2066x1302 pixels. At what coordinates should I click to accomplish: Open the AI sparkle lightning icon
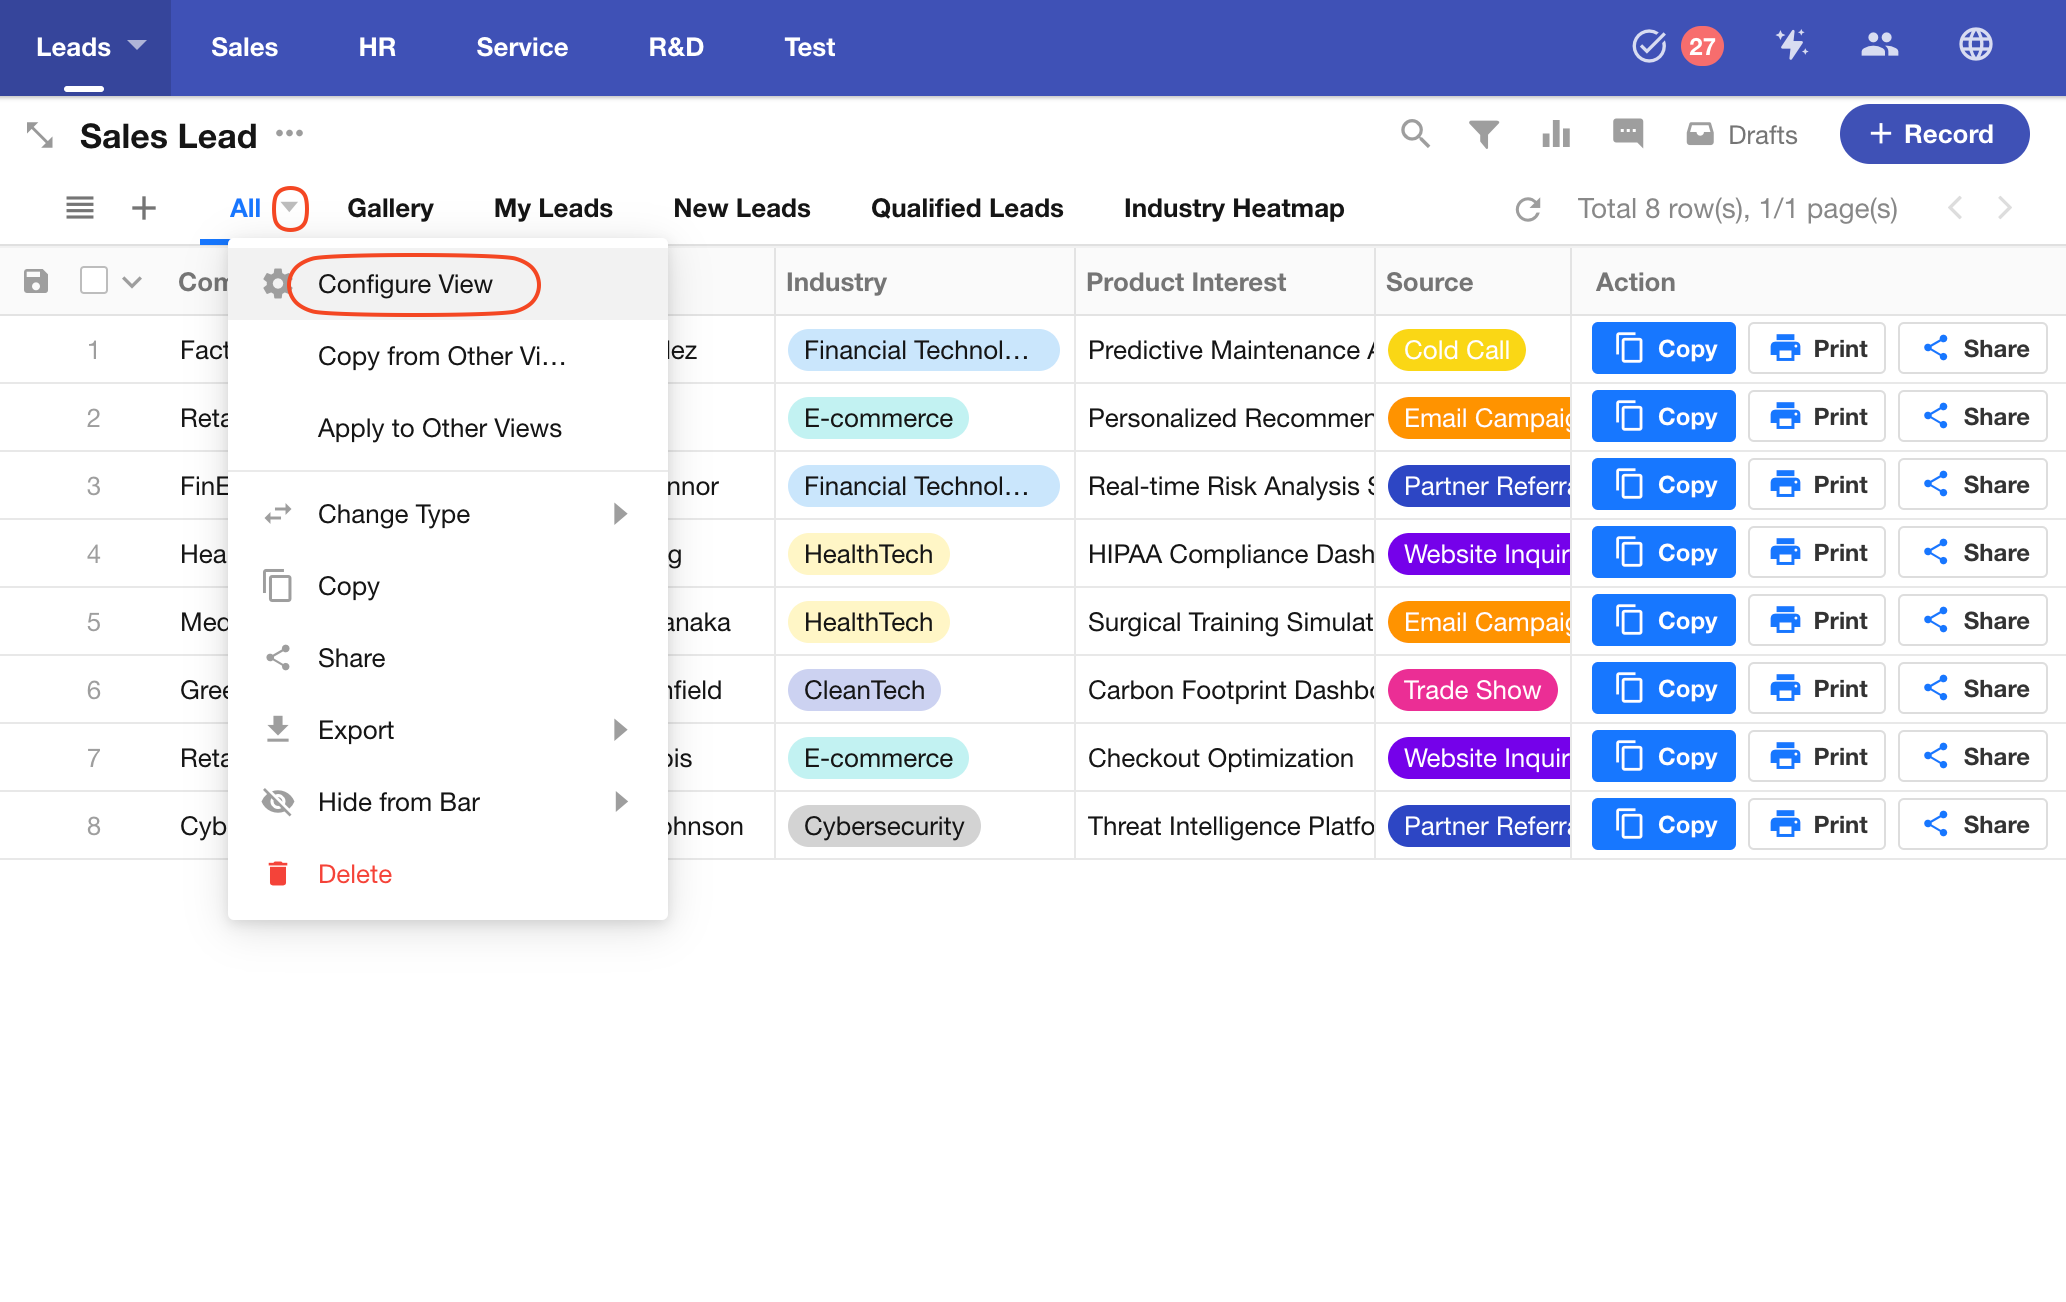pyautogui.click(x=1791, y=46)
